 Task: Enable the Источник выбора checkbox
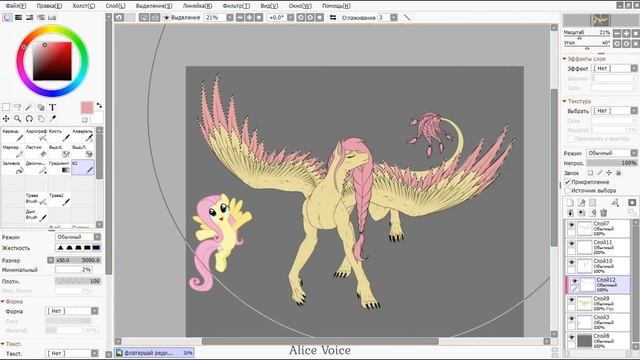(x=567, y=191)
